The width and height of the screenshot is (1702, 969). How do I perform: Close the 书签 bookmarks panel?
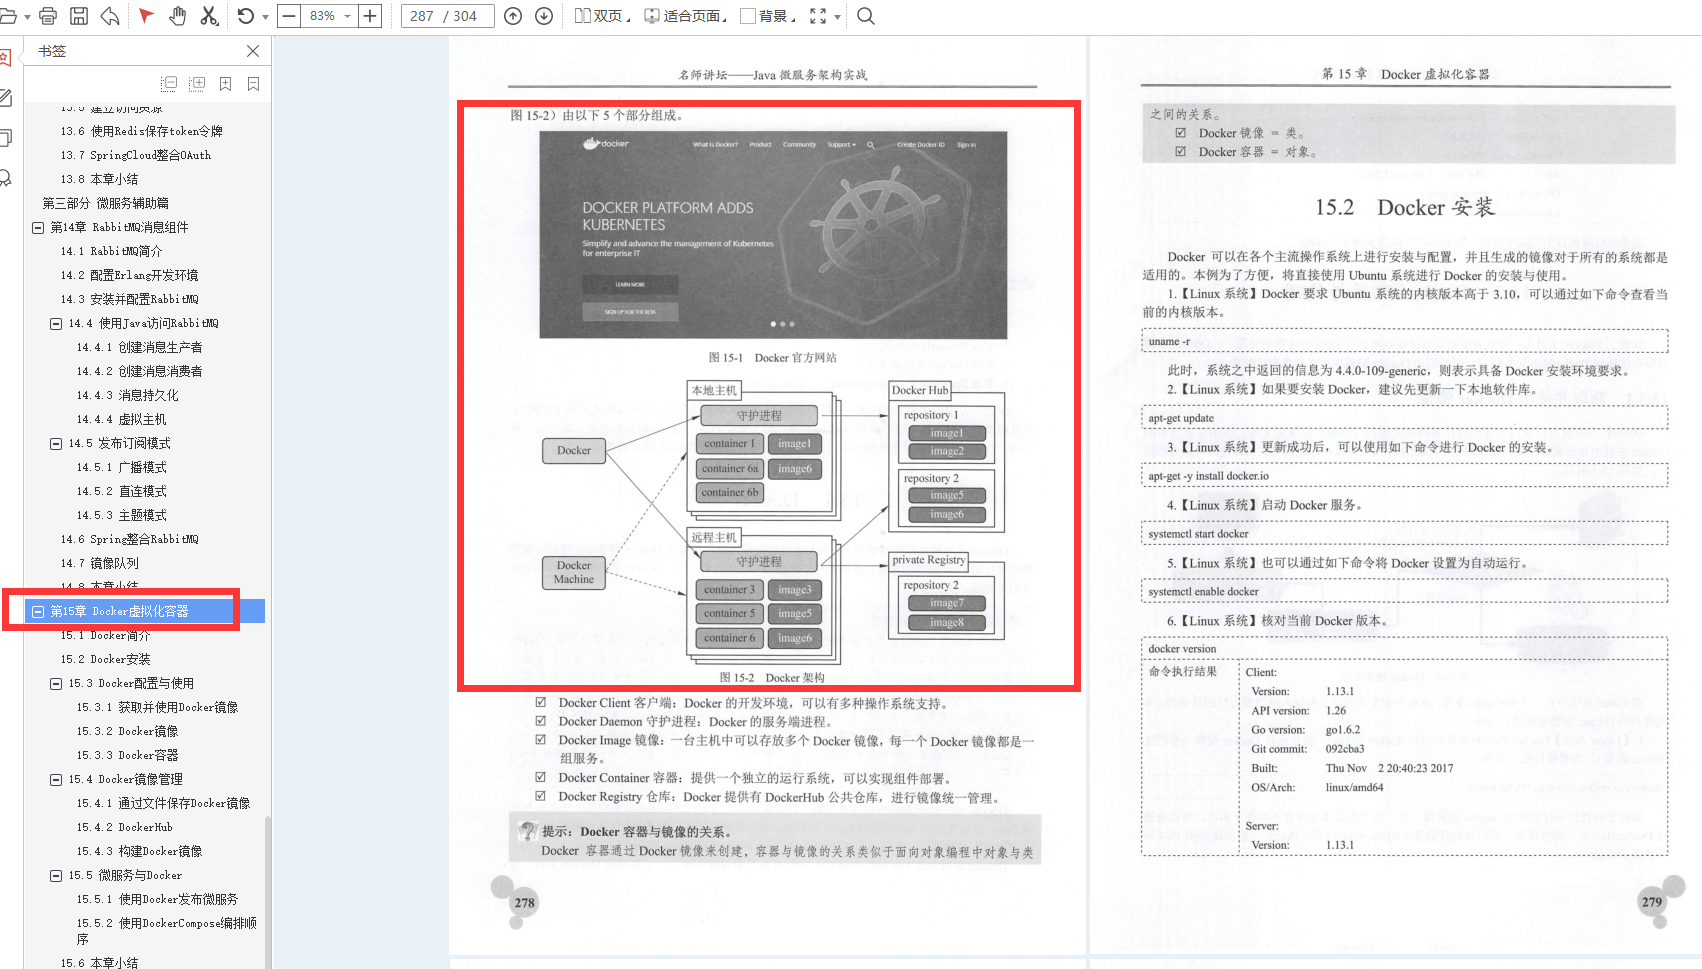(x=253, y=51)
